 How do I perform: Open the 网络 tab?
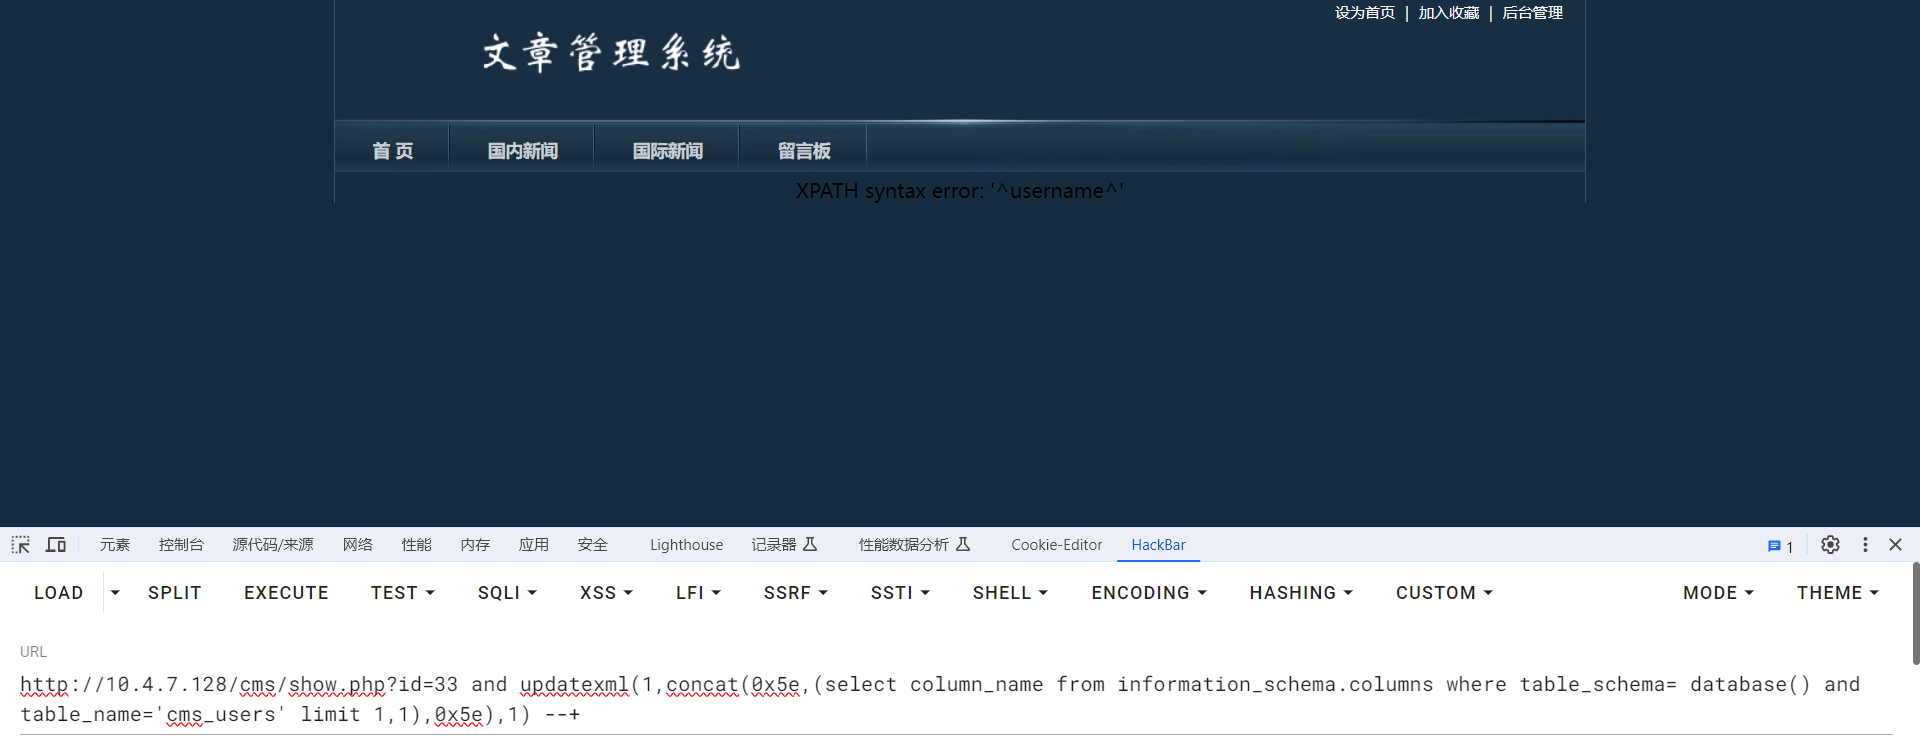(x=357, y=545)
